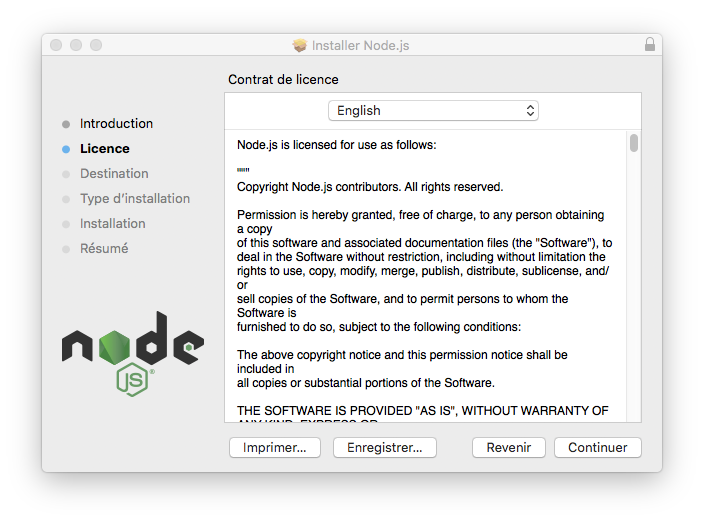Click the package icon beside Installer Node.js
704x522 pixels.
click(299, 45)
